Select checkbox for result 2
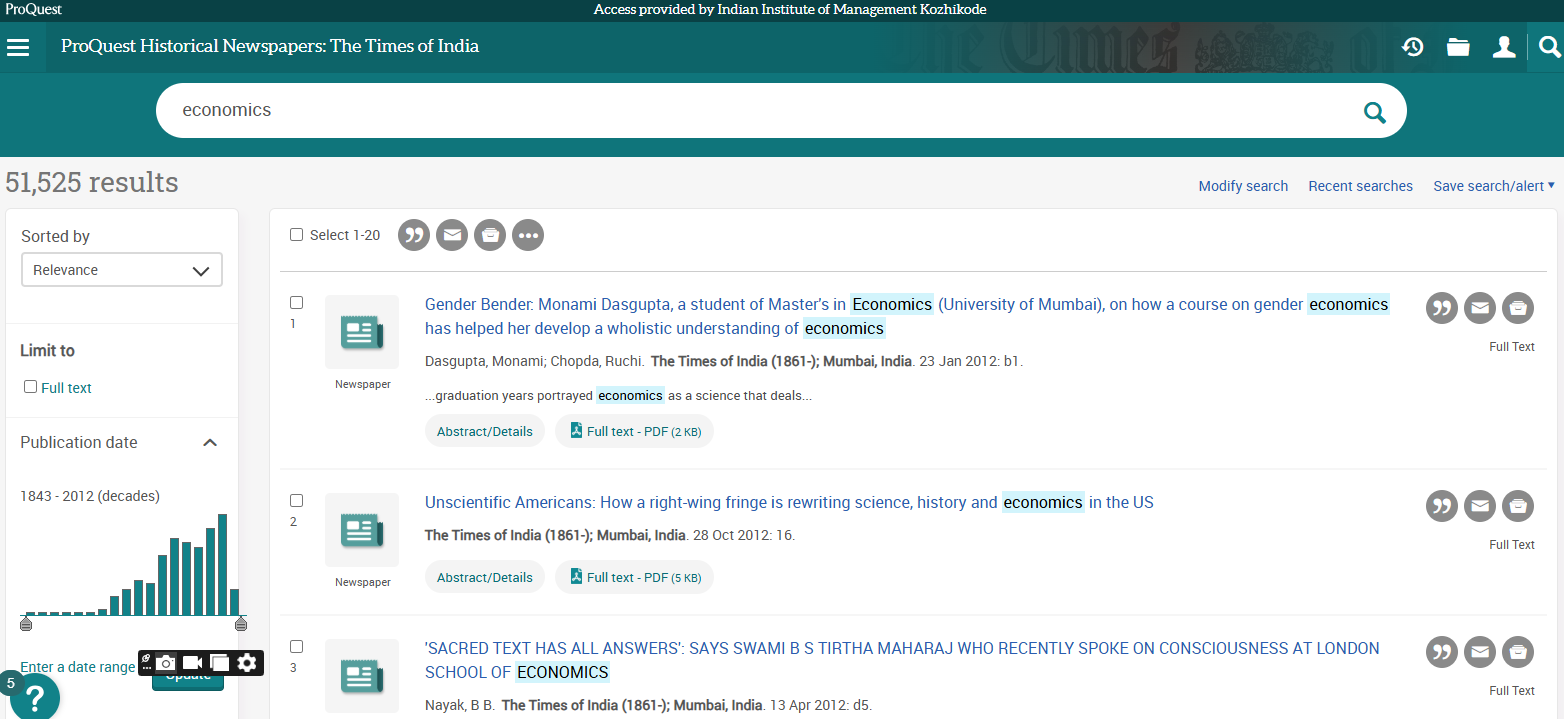 click(x=296, y=501)
